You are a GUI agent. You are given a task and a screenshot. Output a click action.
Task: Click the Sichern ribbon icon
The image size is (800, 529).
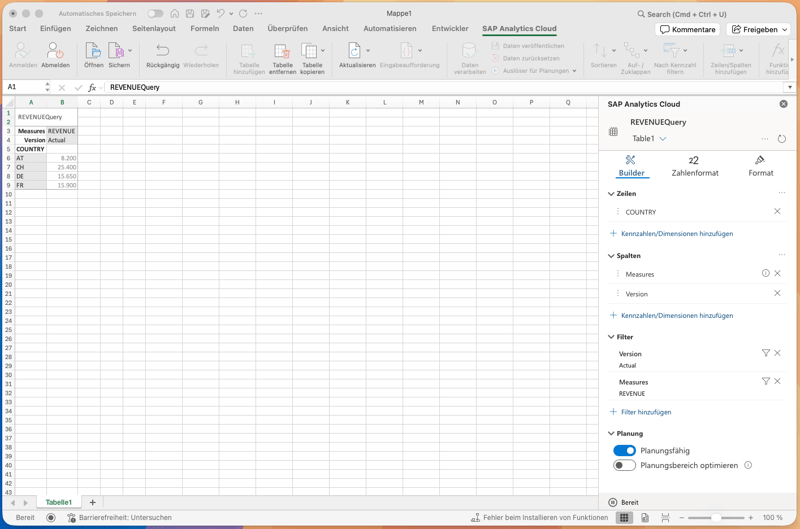(x=117, y=51)
